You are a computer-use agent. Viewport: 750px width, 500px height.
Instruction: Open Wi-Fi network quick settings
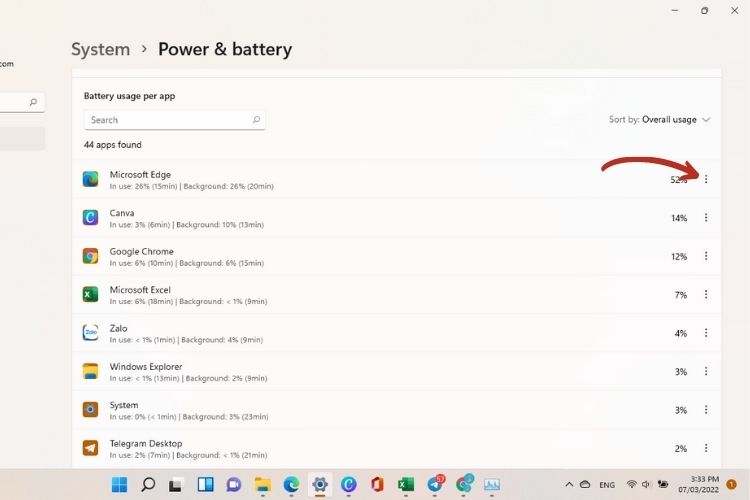click(x=631, y=484)
